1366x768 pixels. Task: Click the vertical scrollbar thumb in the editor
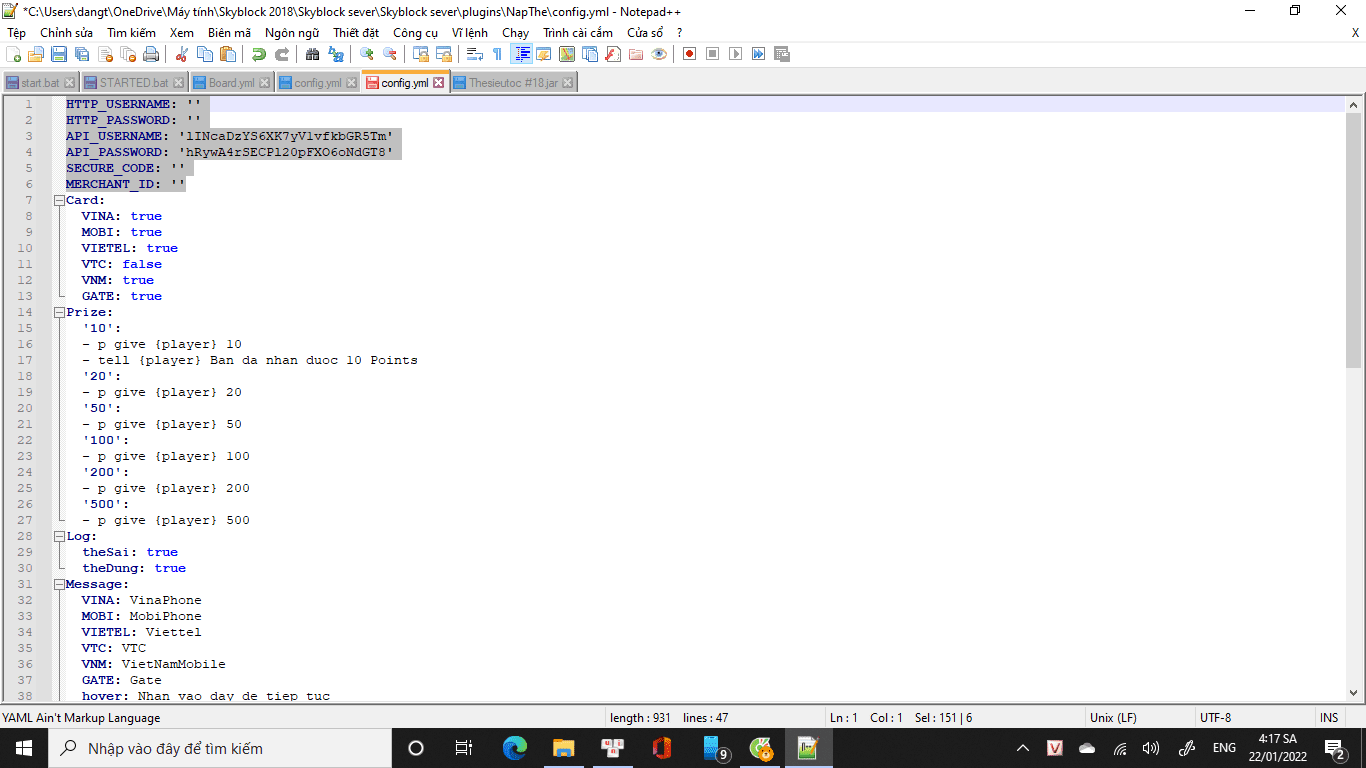coord(1353,240)
